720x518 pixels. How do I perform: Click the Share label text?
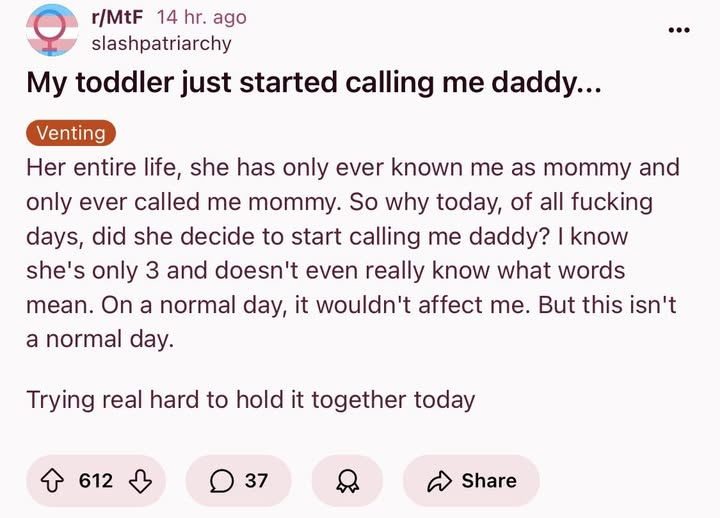(489, 481)
